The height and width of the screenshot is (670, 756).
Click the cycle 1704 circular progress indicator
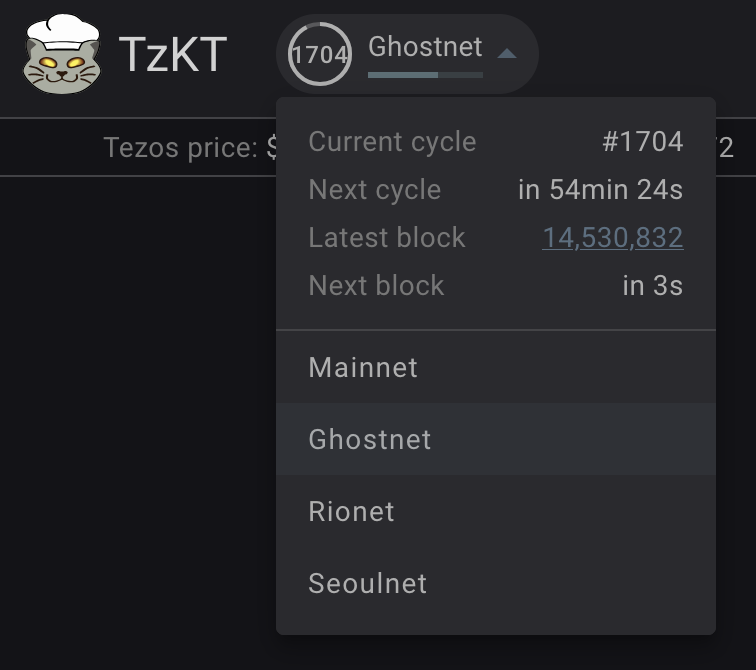[319, 54]
